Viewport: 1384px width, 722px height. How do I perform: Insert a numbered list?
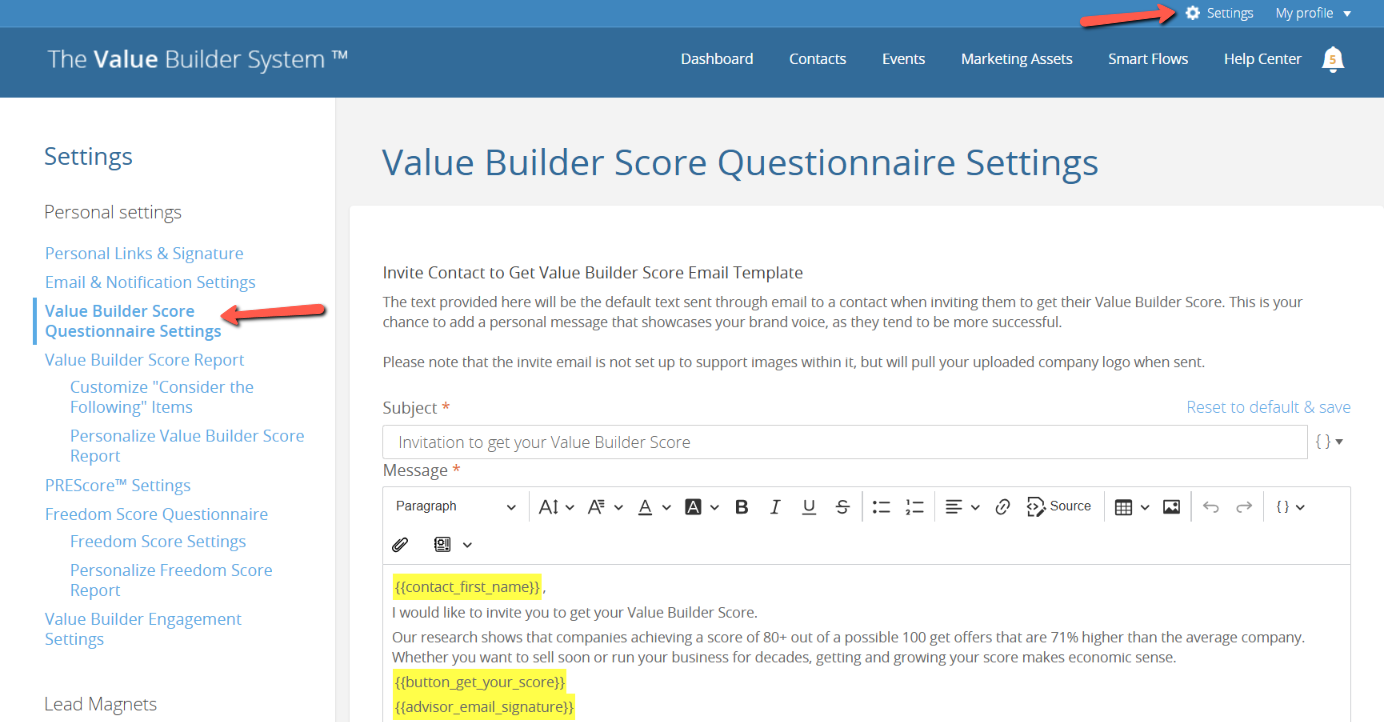pos(914,507)
